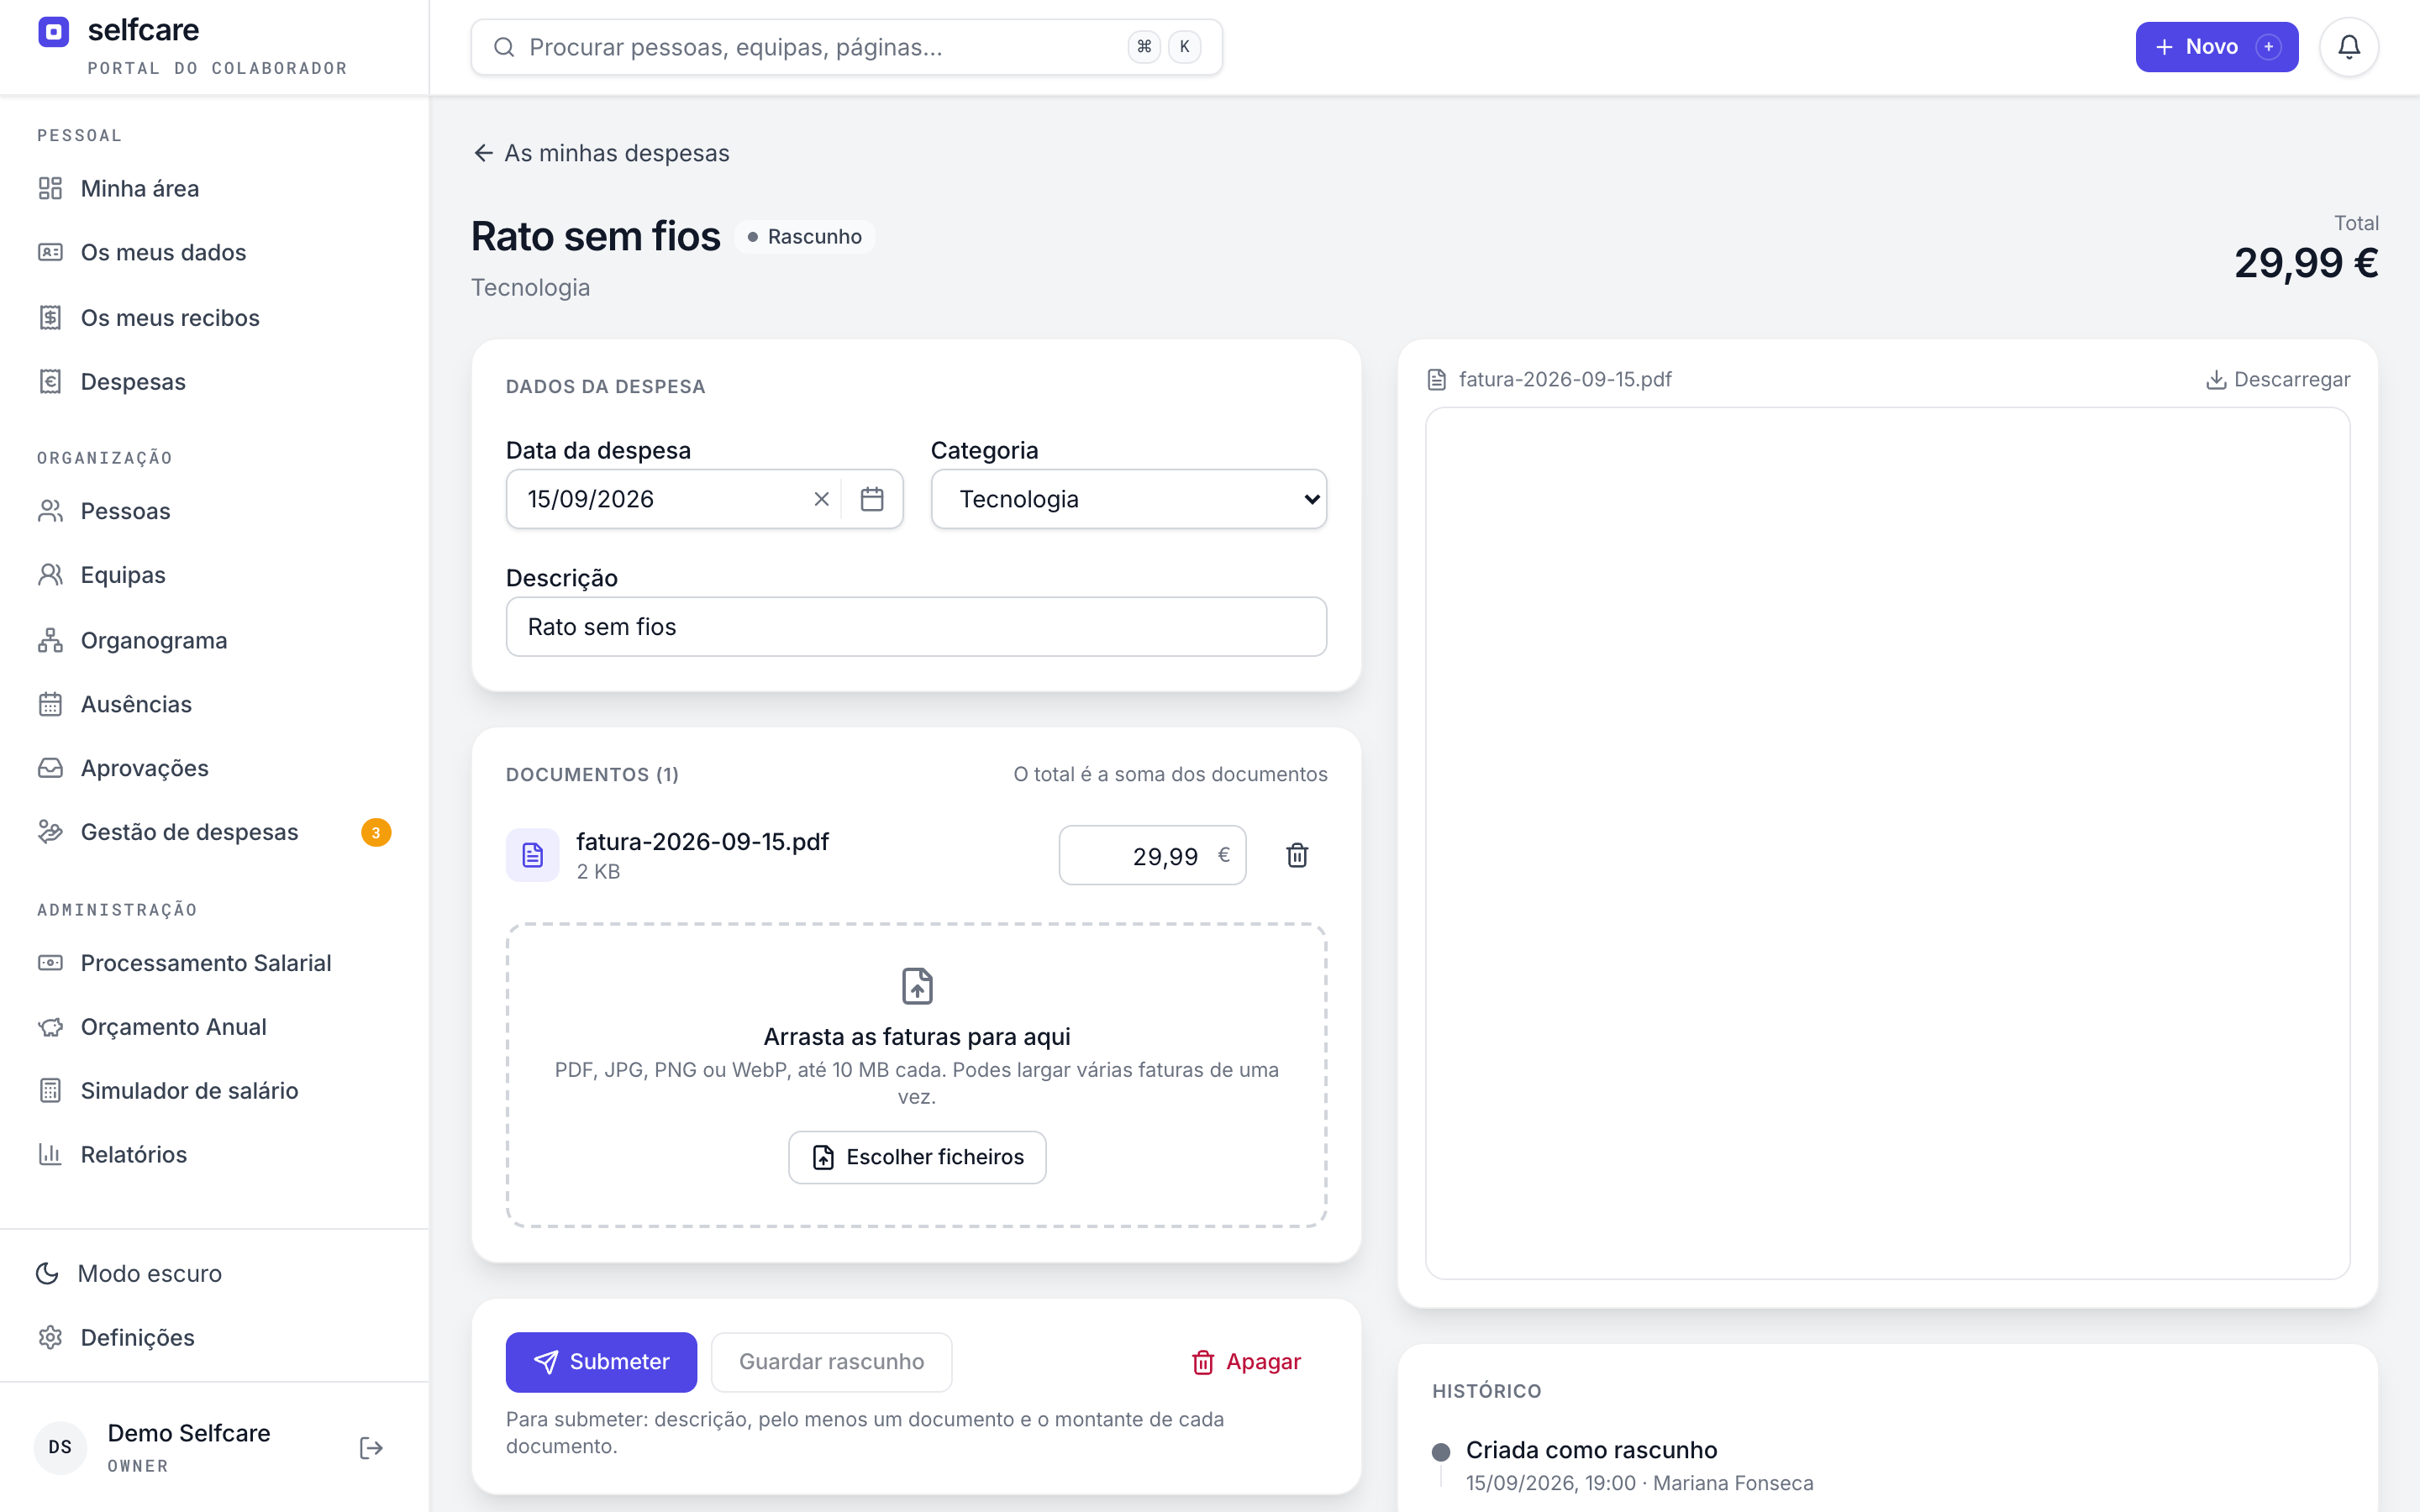Click the Submeter button
The height and width of the screenshot is (1512, 2420).
[601, 1362]
